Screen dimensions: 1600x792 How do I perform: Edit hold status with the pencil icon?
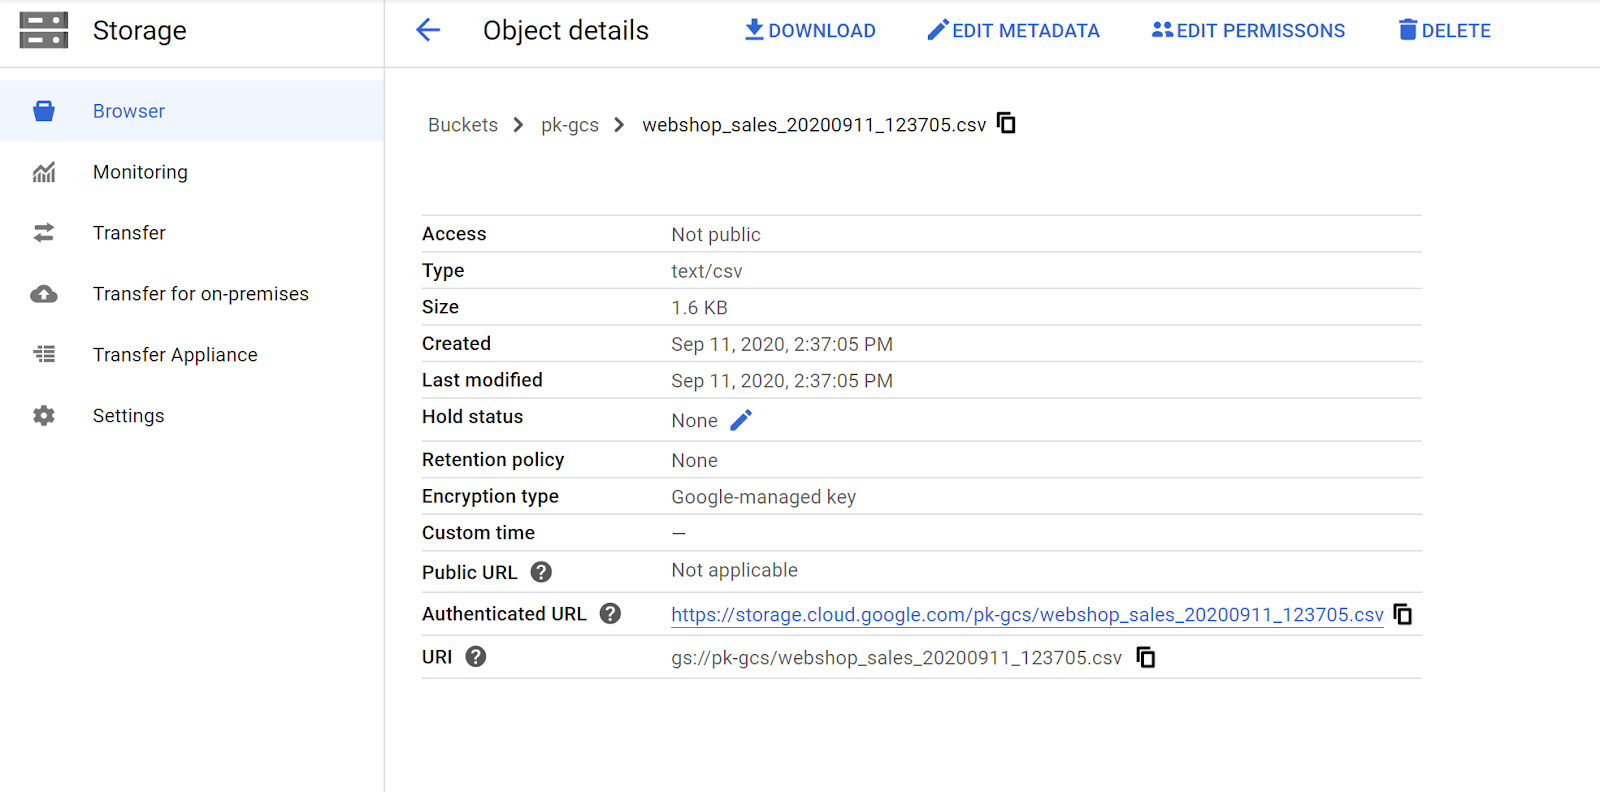pyautogui.click(x=741, y=420)
